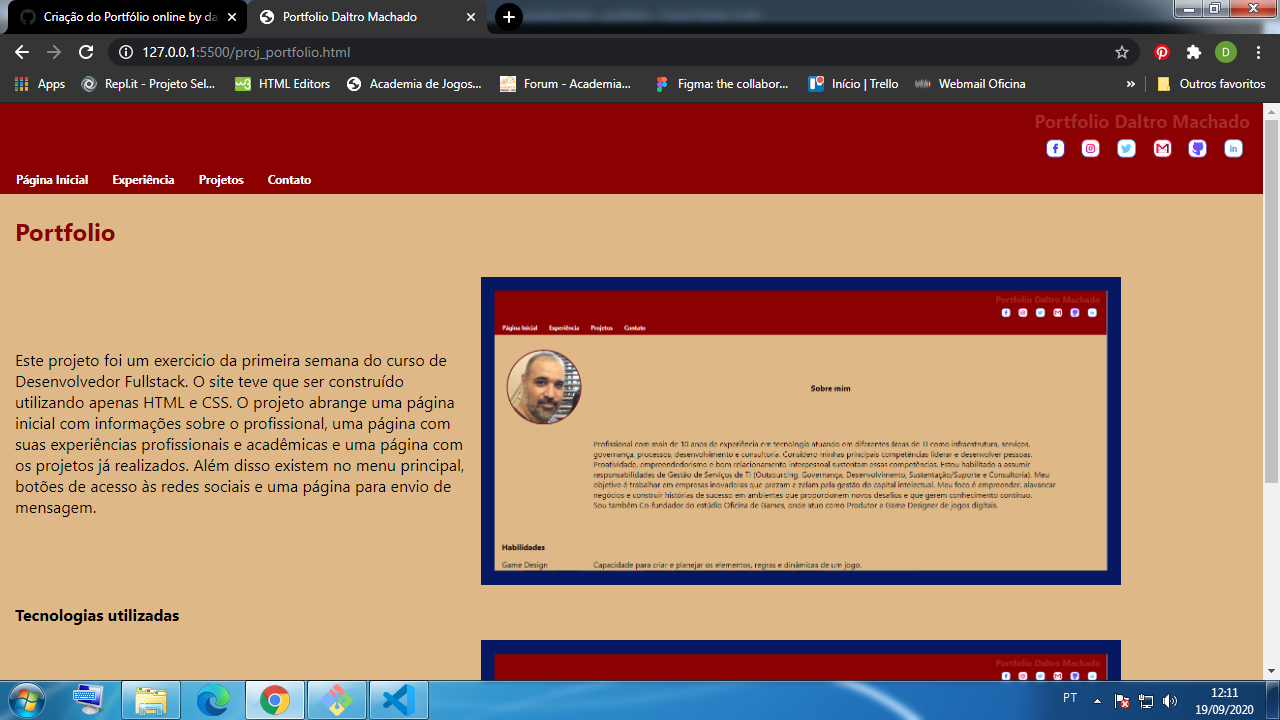Open Visual Studio Code from the taskbar
Screen dimensions: 1280x720
pos(399,700)
